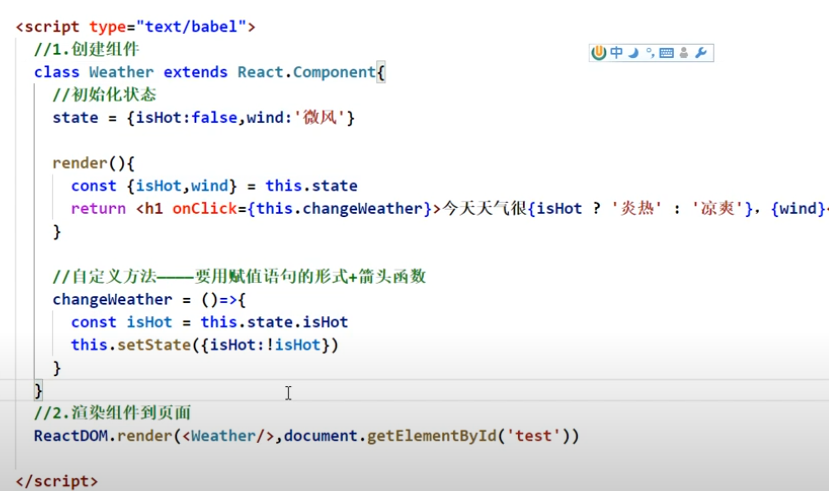The image size is (829, 491).
Task: Click the "text/babel" attribute value
Action: (x=201, y=26)
